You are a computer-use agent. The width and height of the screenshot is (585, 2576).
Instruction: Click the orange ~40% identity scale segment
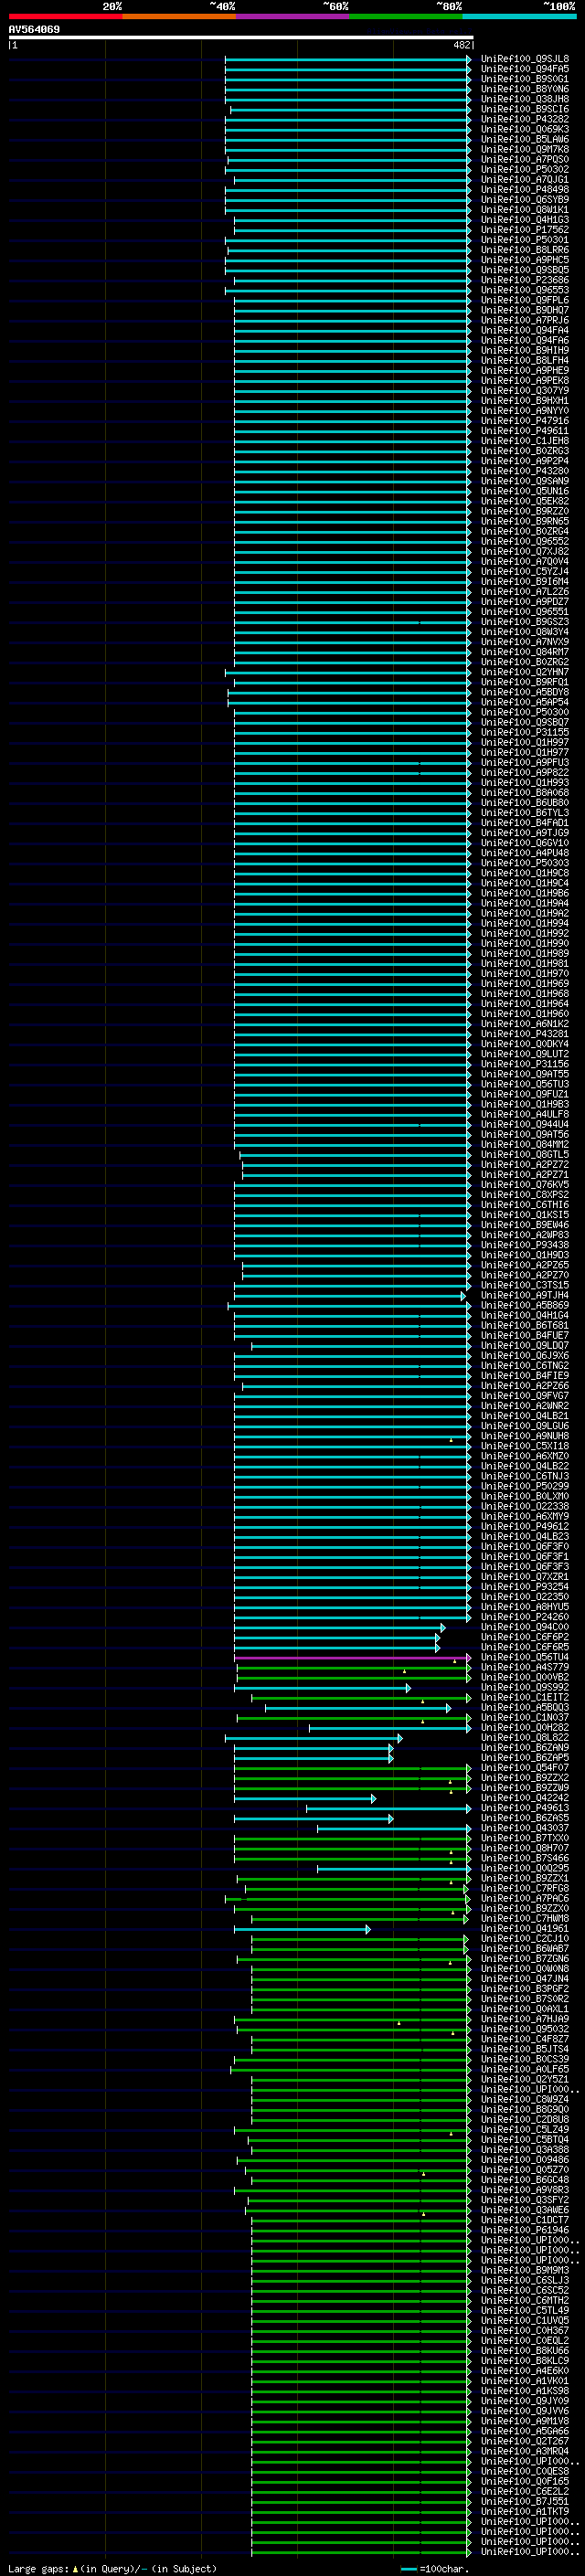pos(179,16)
